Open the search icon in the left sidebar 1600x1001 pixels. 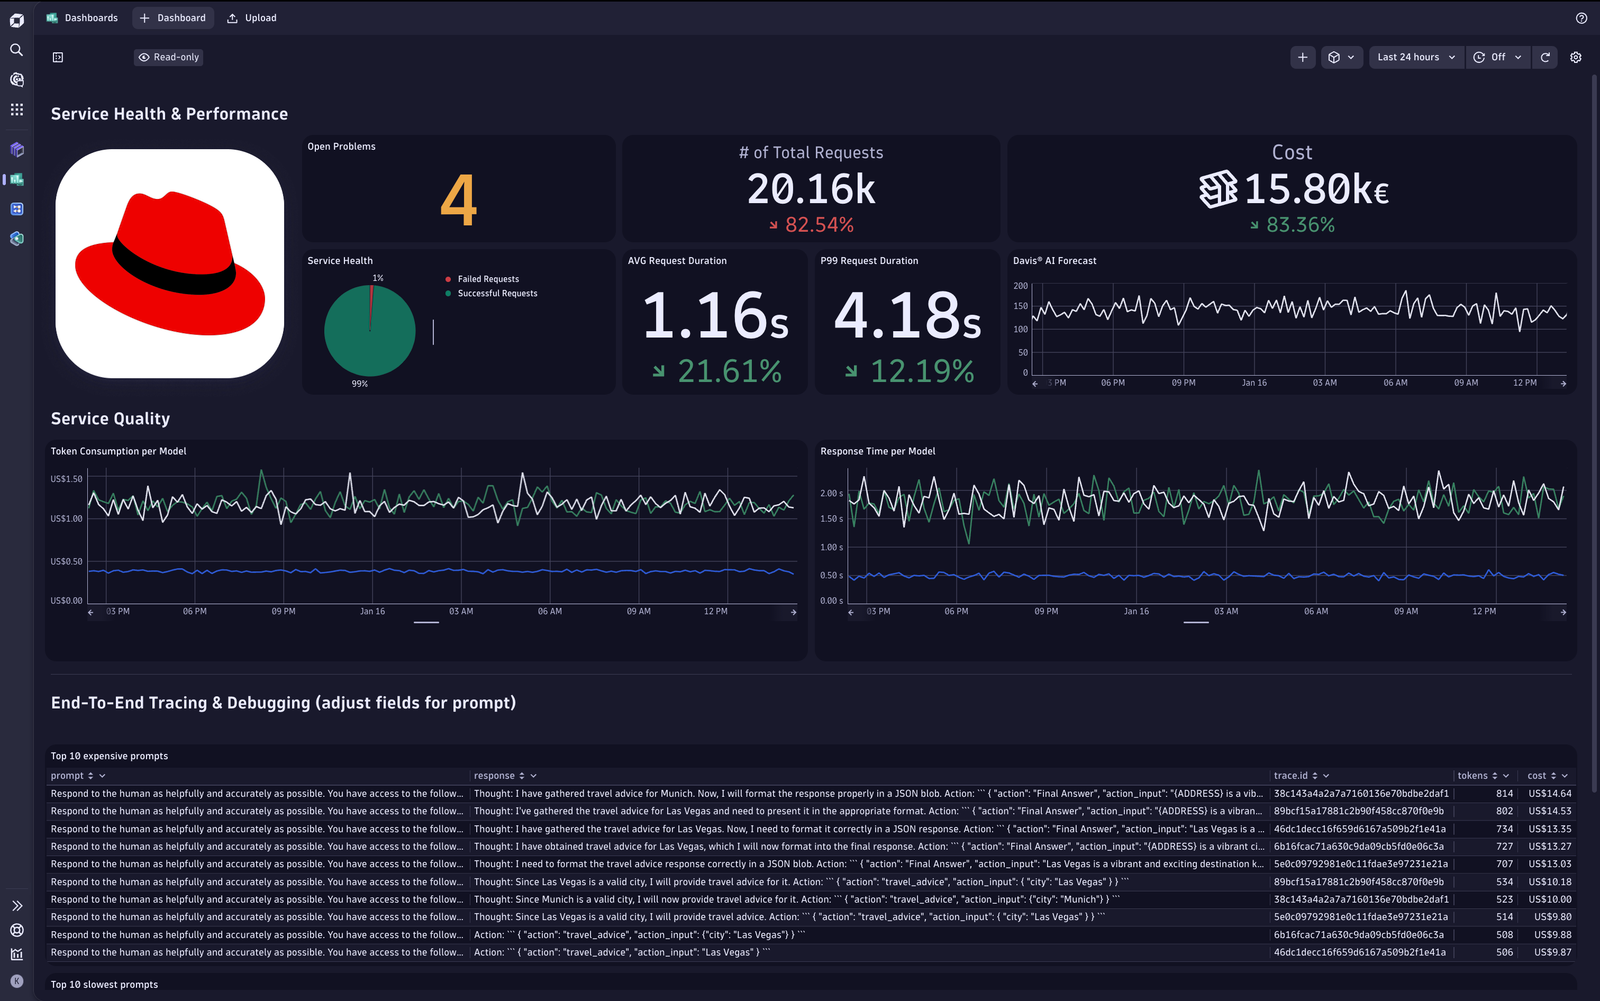[16, 50]
